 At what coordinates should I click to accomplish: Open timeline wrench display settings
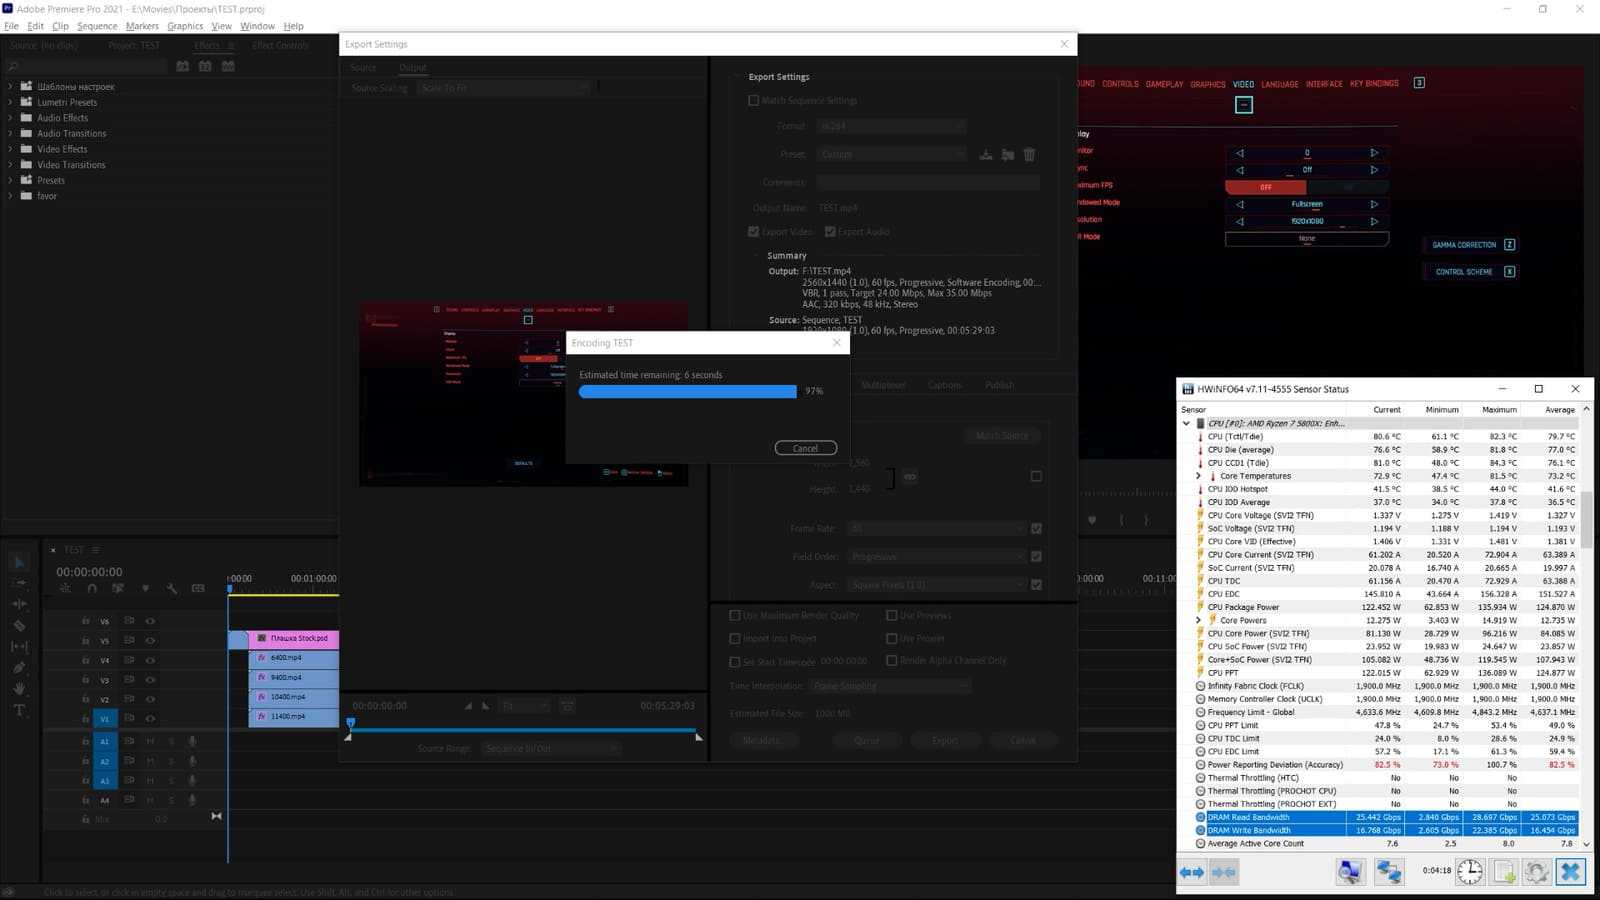point(171,589)
